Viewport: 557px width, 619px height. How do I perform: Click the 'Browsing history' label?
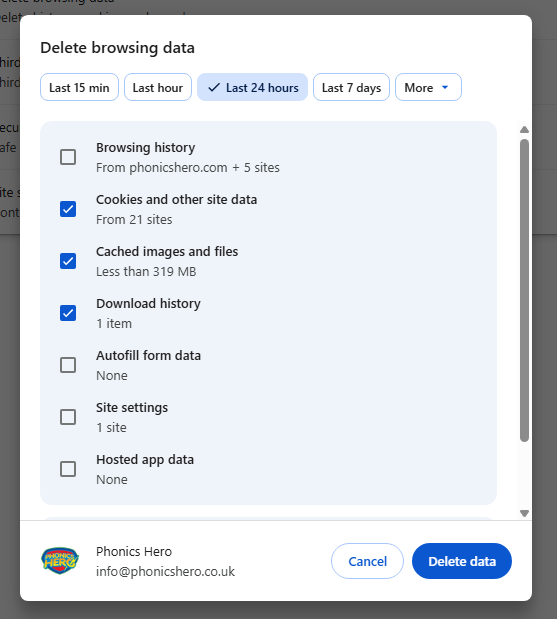coord(146,148)
